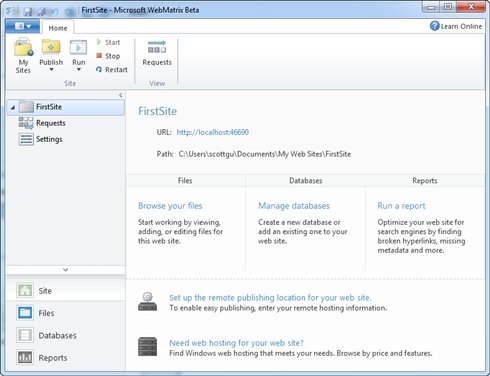Open Learn Online help
This screenshot has width=490, height=376.
pyautogui.click(x=456, y=26)
